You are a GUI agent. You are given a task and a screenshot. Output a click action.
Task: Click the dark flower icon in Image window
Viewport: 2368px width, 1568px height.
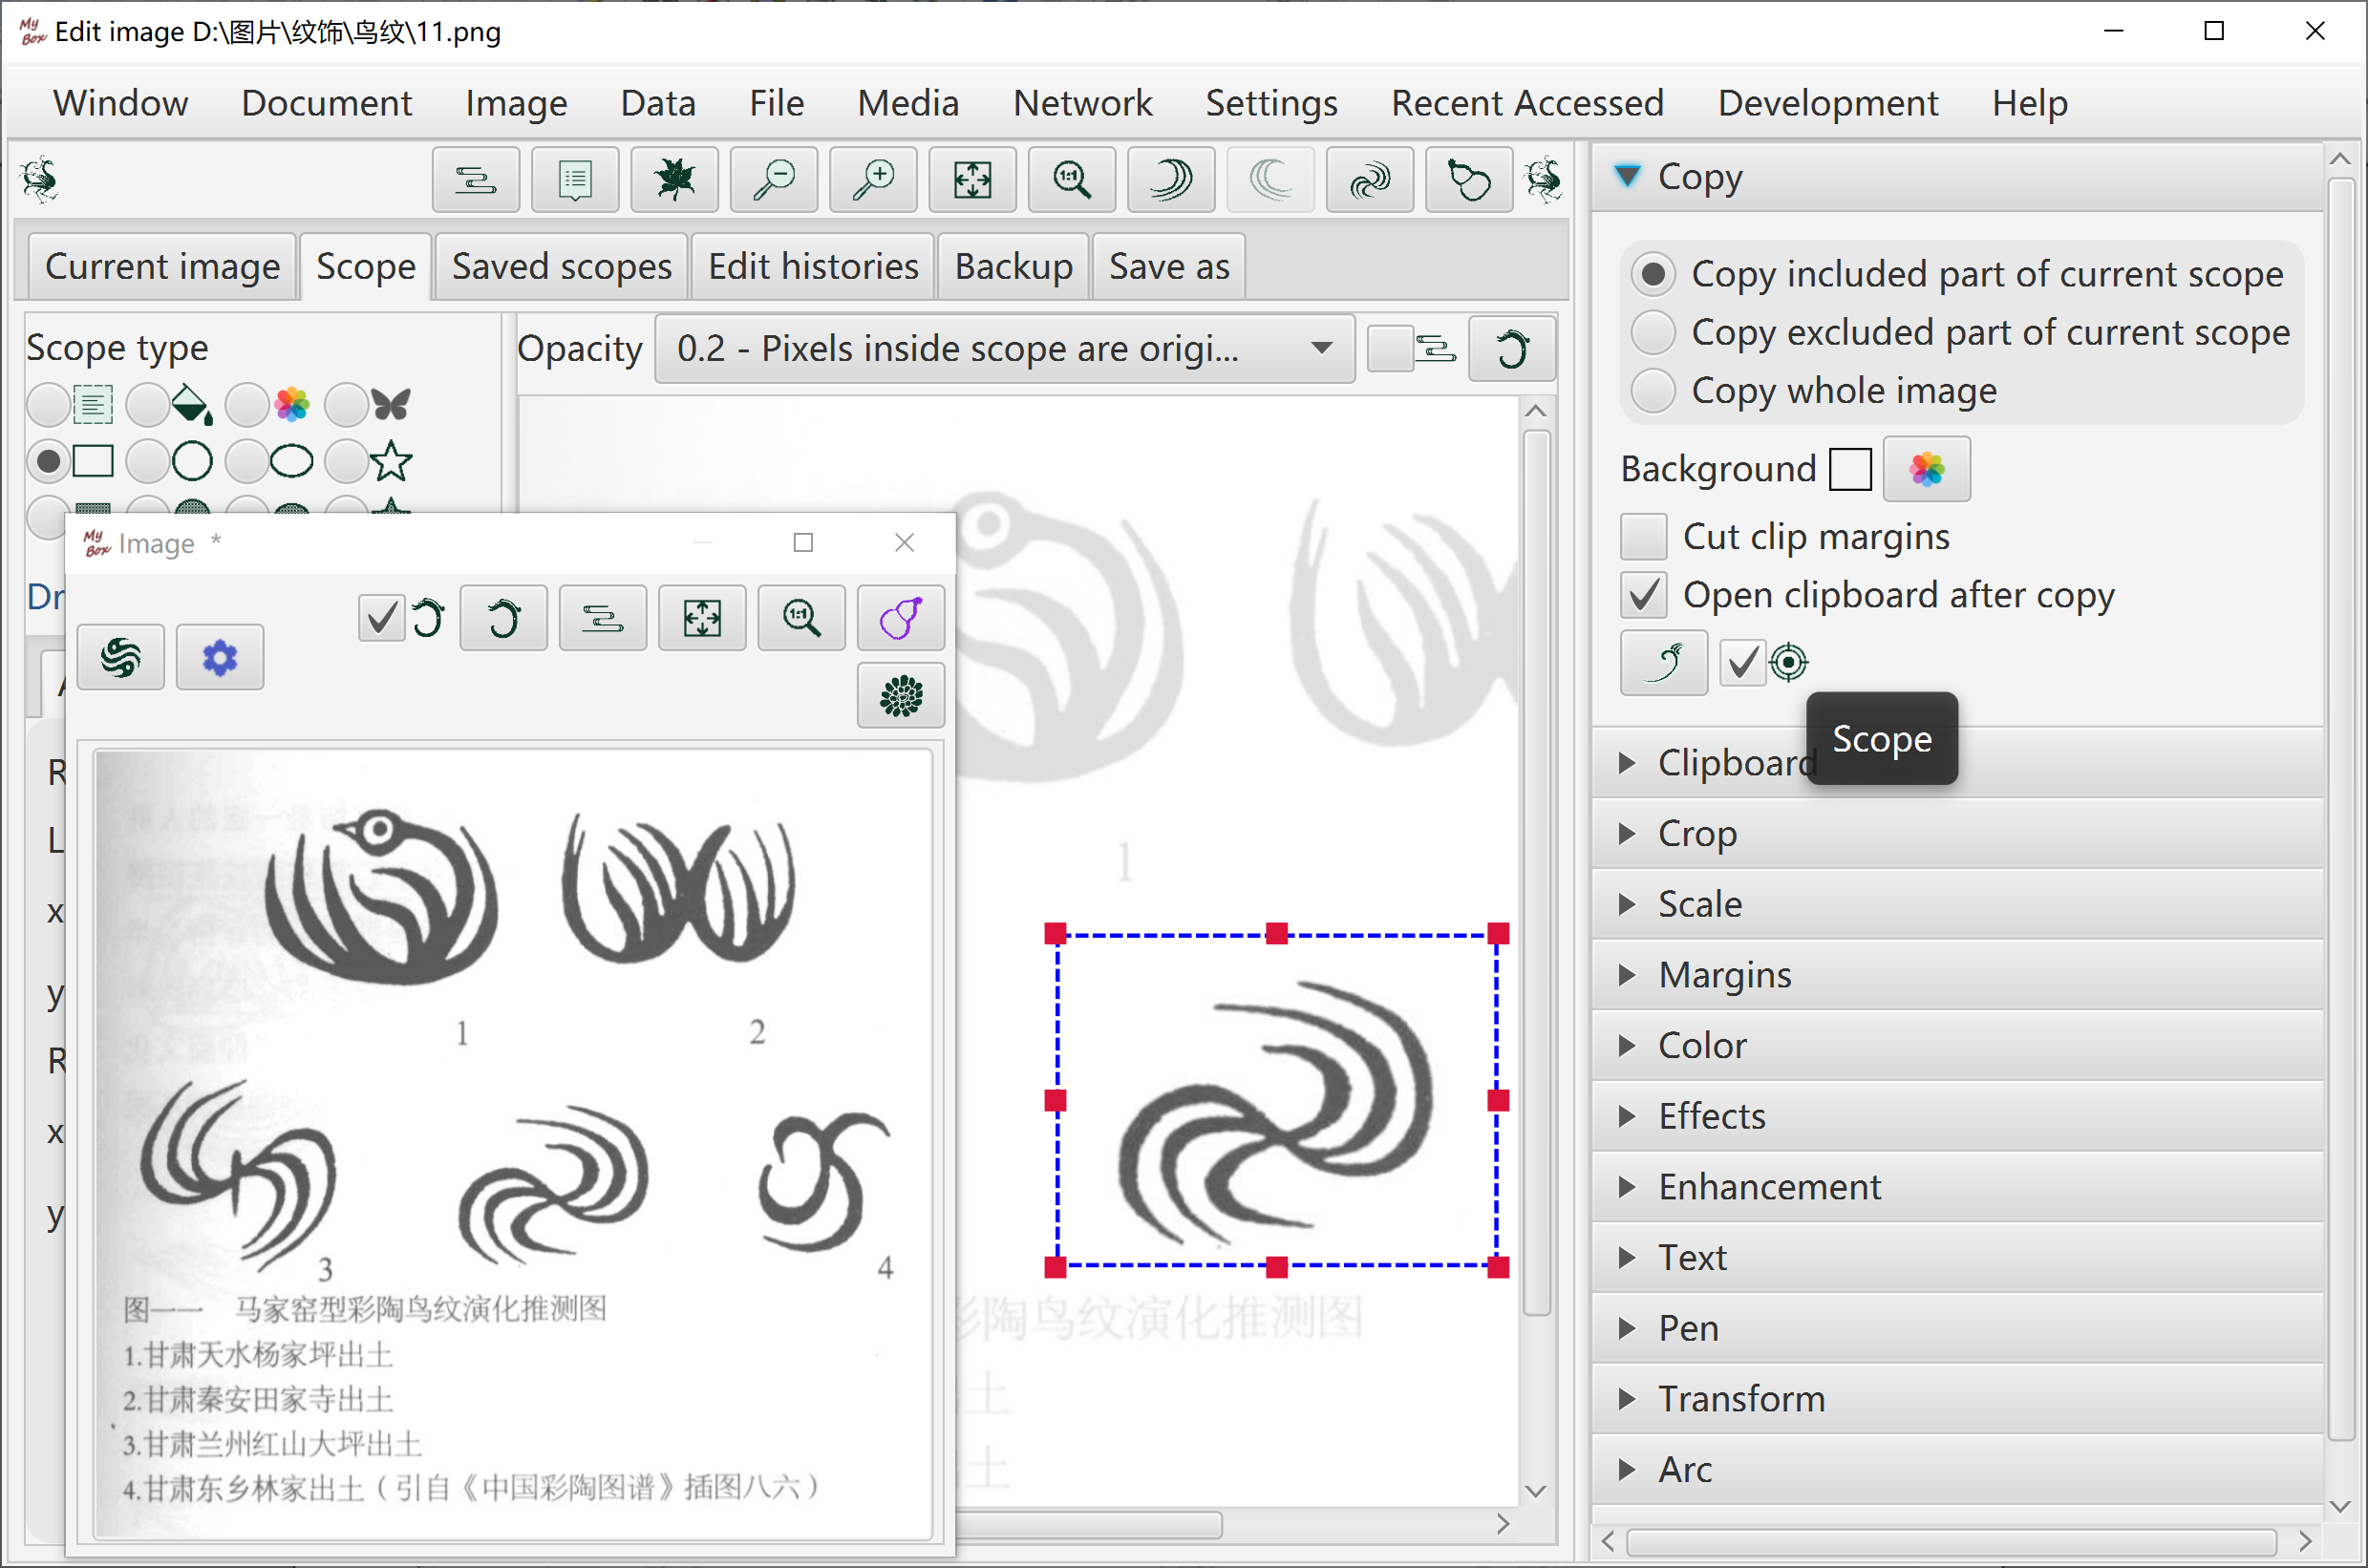[x=901, y=696]
